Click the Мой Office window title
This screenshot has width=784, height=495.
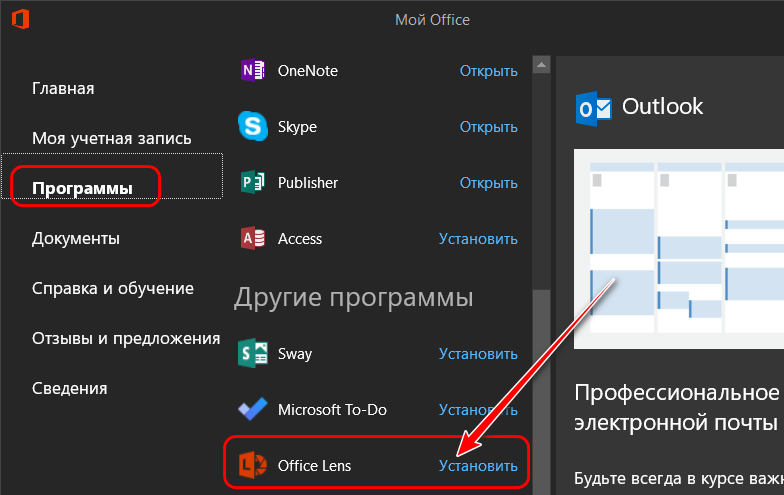pos(432,20)
